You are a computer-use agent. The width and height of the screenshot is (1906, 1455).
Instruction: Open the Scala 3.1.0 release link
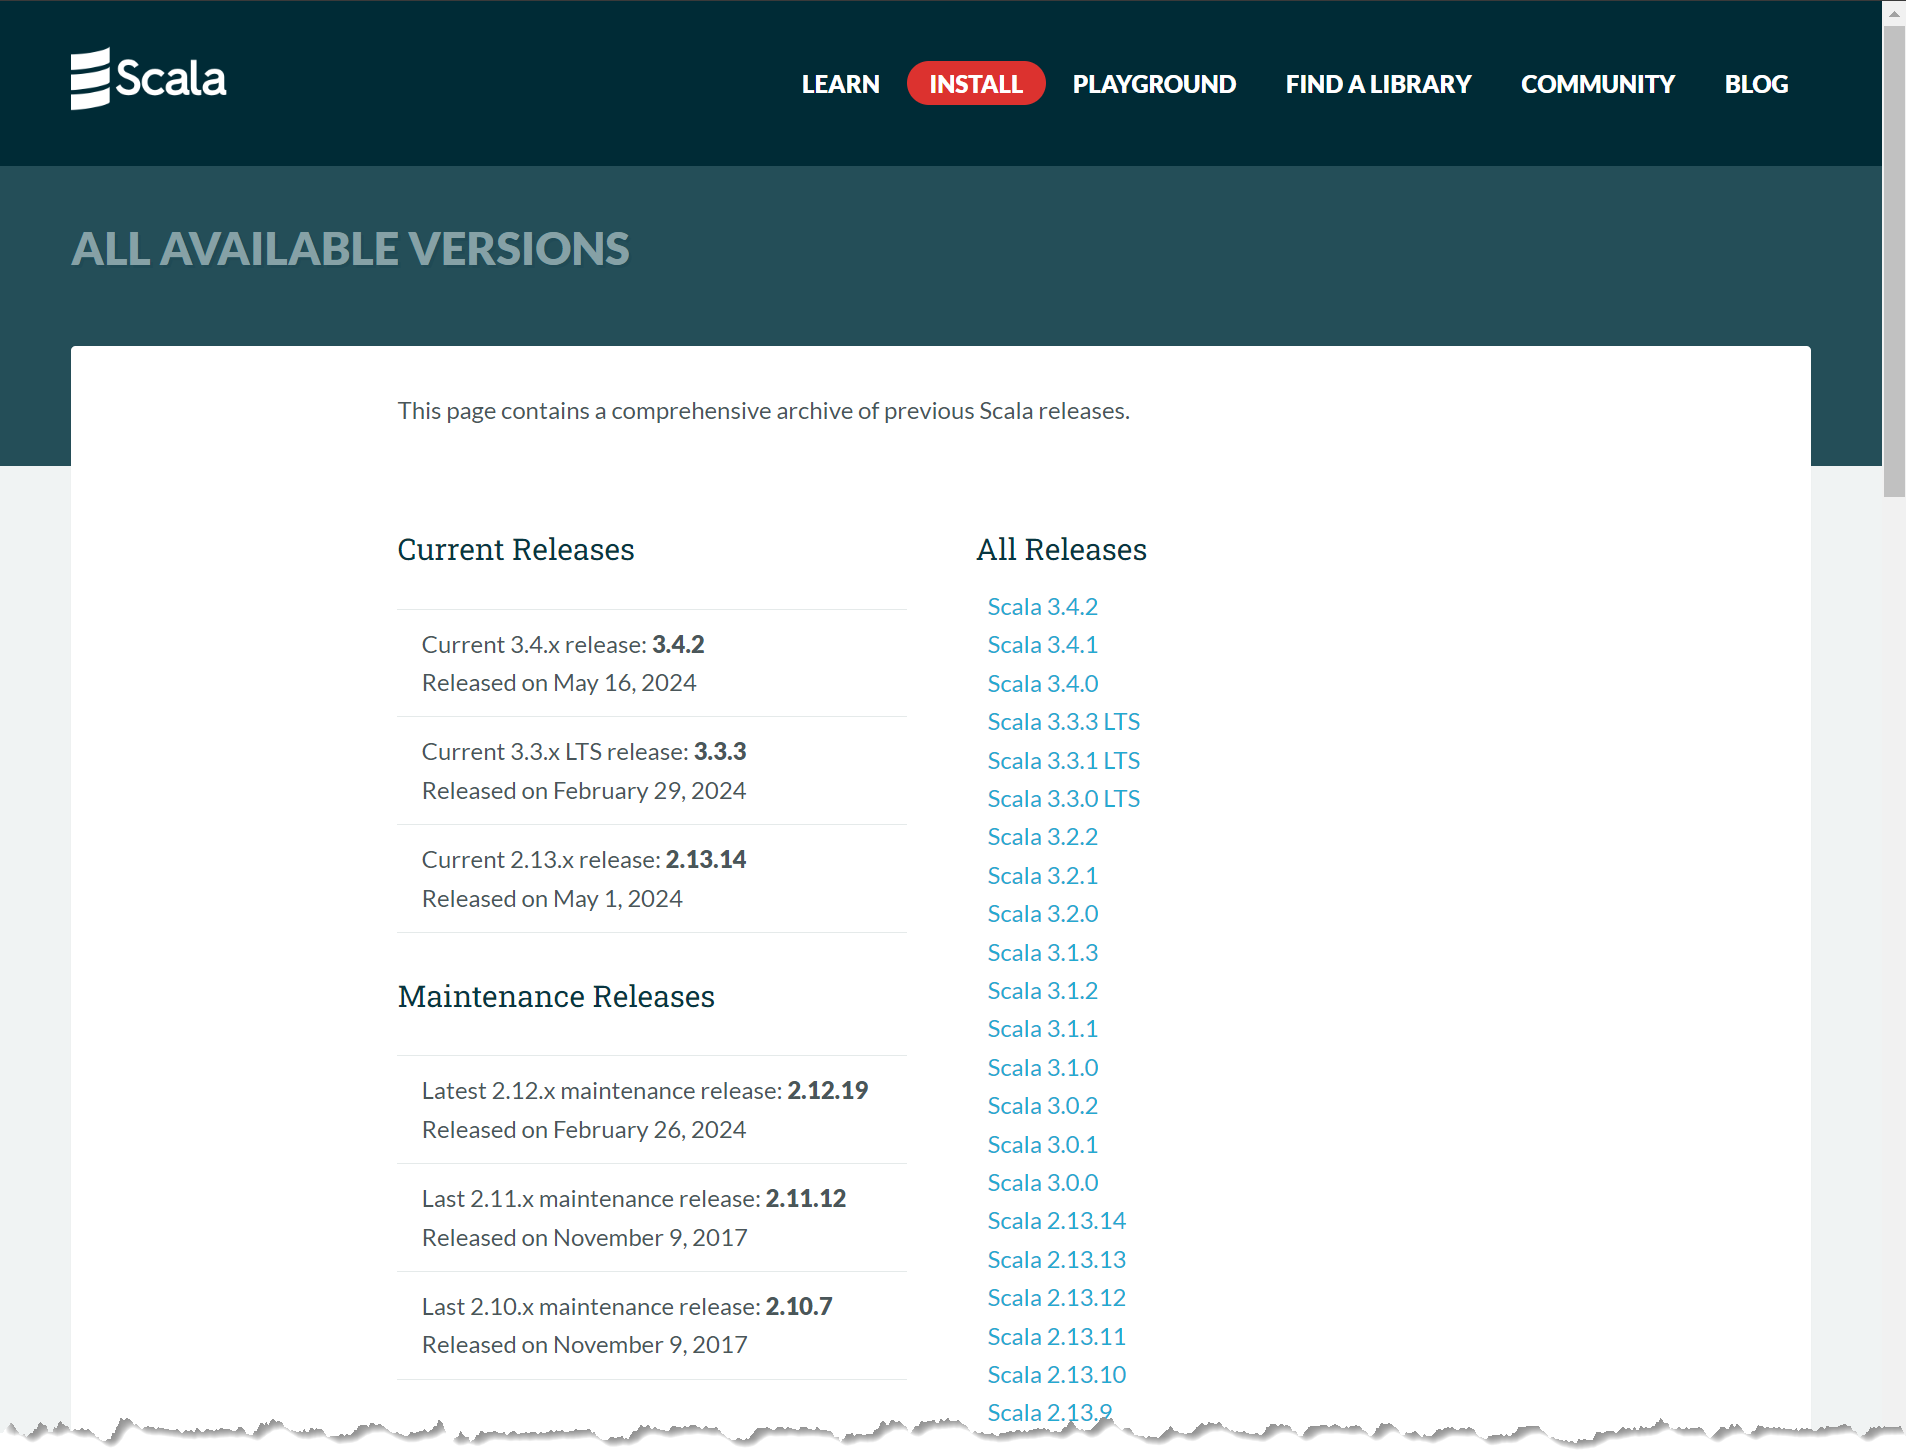point(1042,1068)
